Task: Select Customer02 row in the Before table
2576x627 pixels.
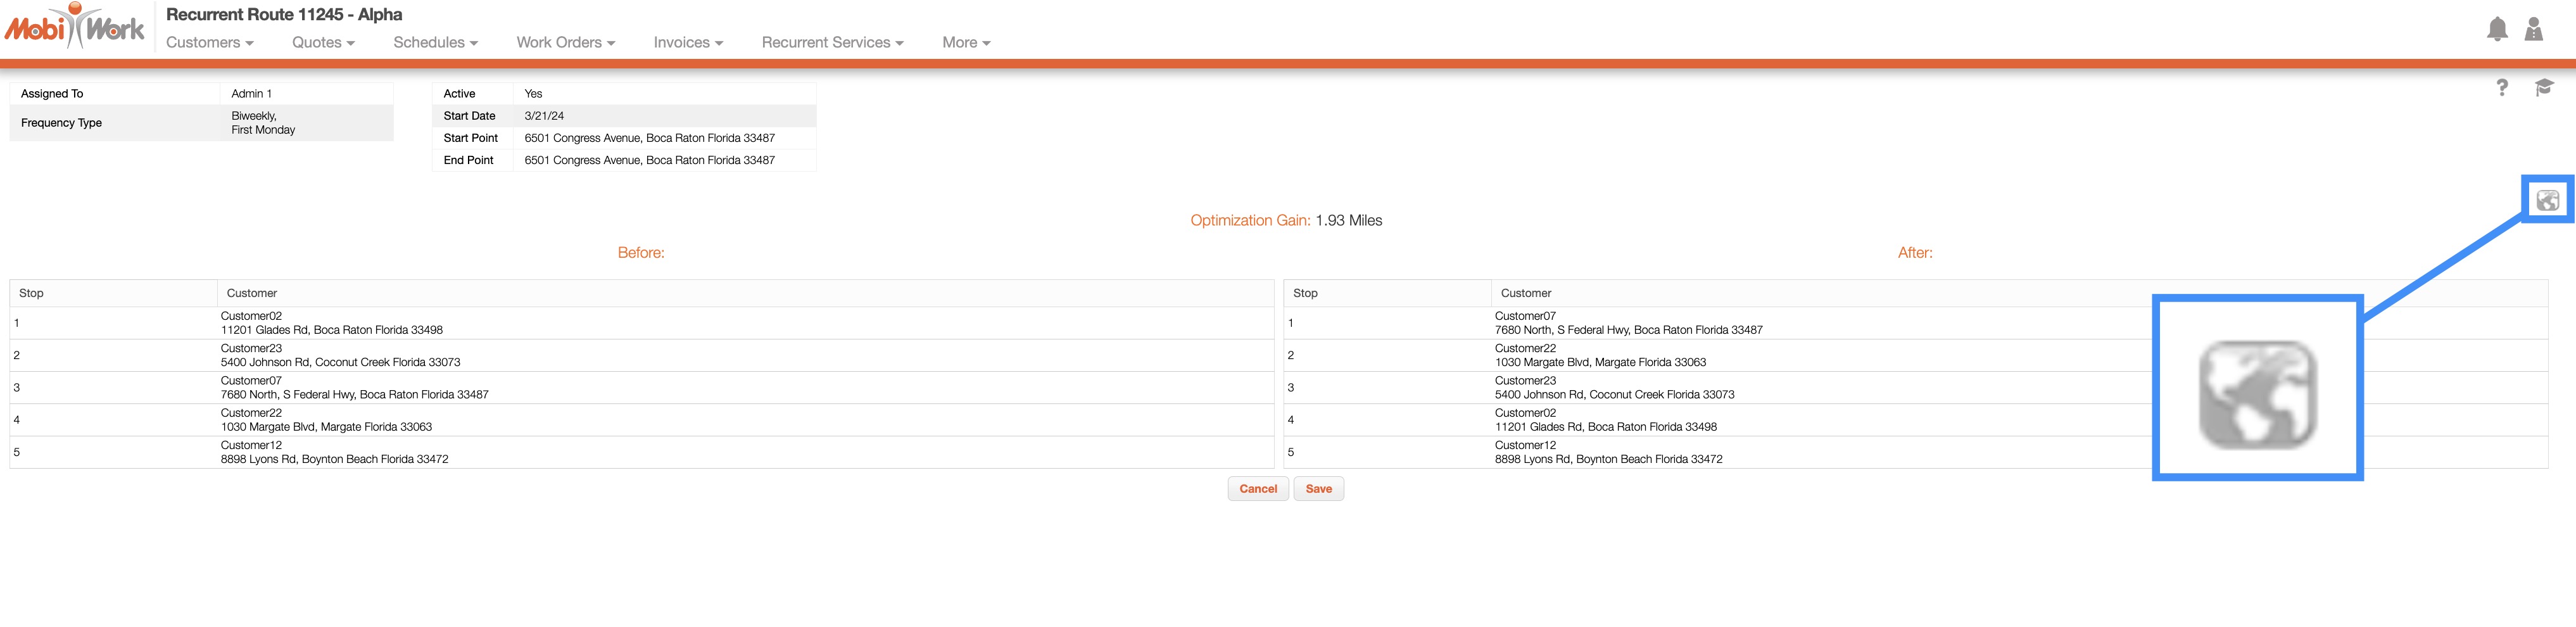Action: pos(331,323)
